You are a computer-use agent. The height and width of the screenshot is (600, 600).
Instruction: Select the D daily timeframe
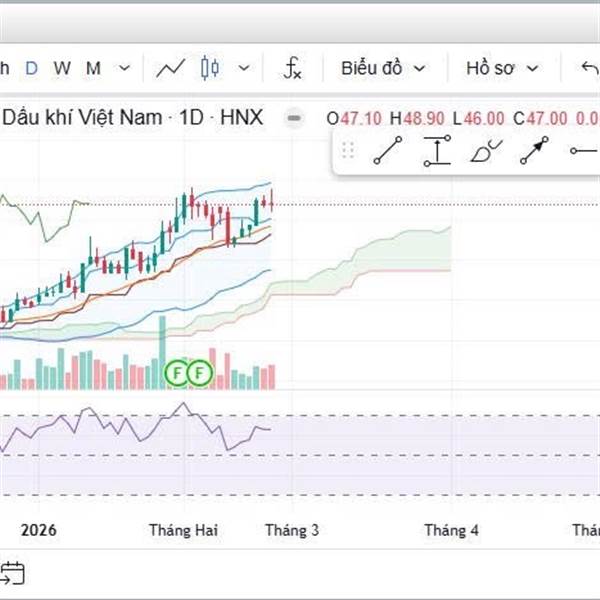pyautogui.click(x=31, y=68)
